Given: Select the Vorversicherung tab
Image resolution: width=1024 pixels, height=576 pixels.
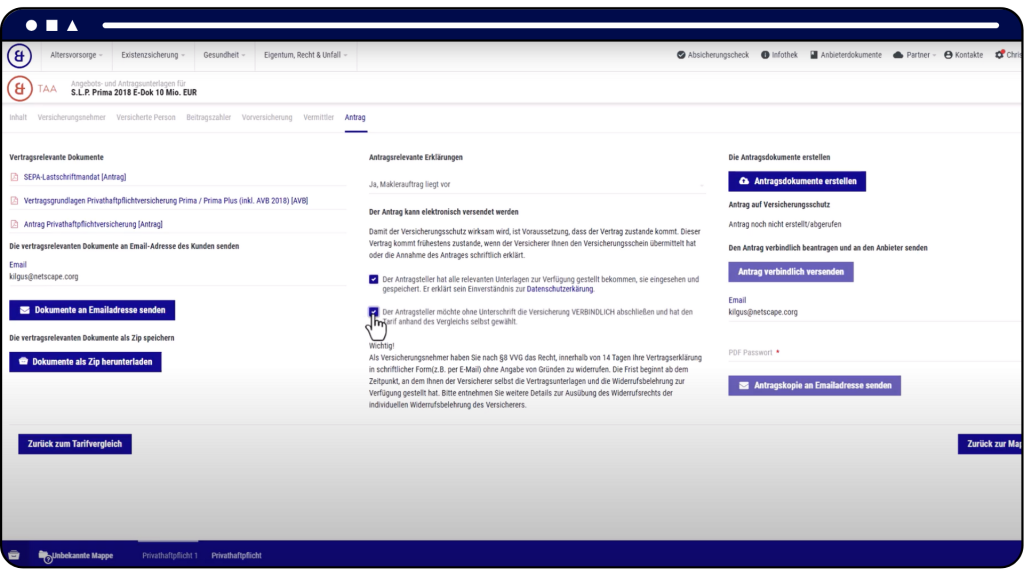Looking at the screenshot, I should (x=266, y=117).
